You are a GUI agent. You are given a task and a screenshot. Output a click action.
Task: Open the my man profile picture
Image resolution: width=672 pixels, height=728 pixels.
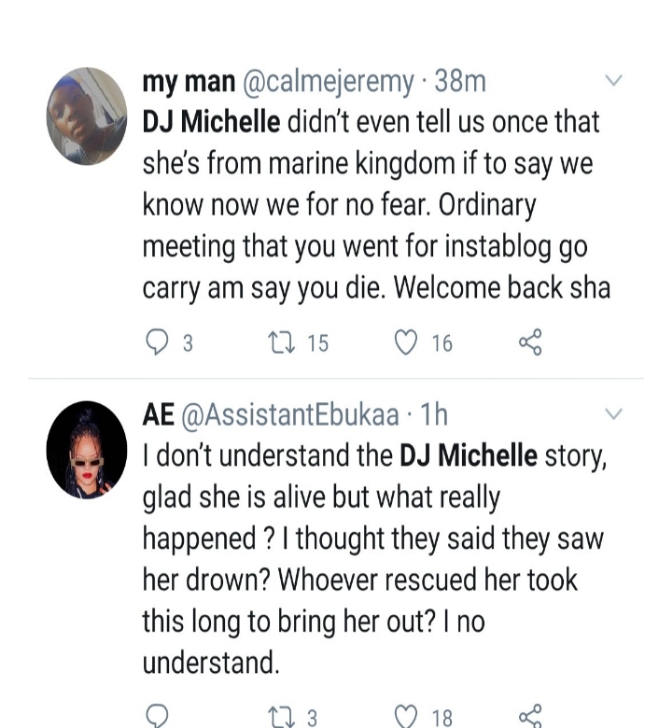87,115
